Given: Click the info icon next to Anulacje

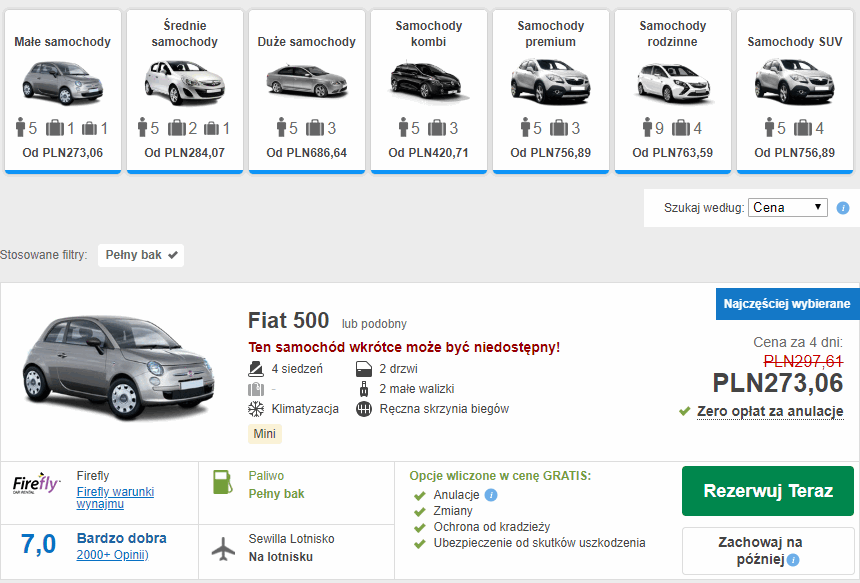Looking at the screenshot, I should coord(491,495).
